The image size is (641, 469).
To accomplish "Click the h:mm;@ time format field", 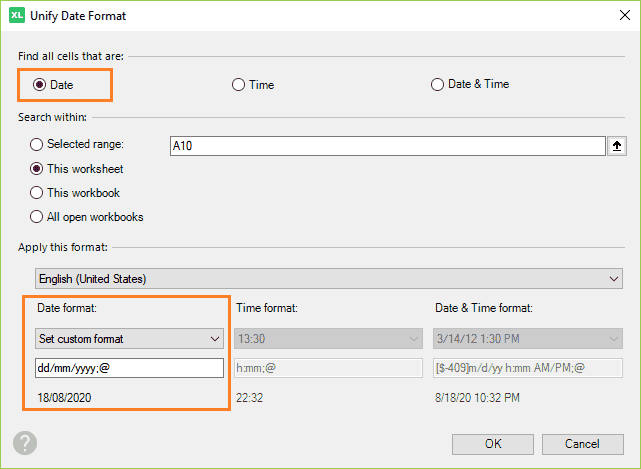I will pyautogui.click(x=328, y=368).
